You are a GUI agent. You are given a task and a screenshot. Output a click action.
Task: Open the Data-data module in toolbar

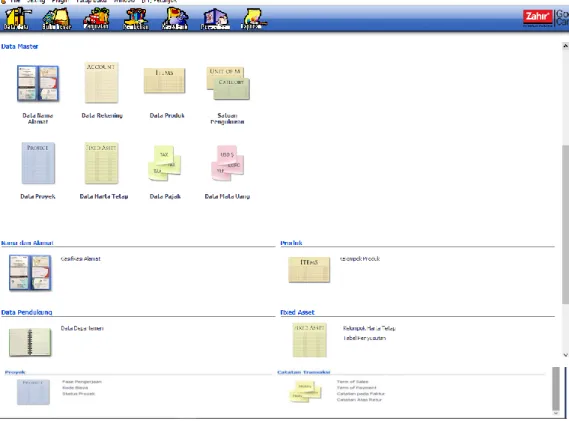17,18
